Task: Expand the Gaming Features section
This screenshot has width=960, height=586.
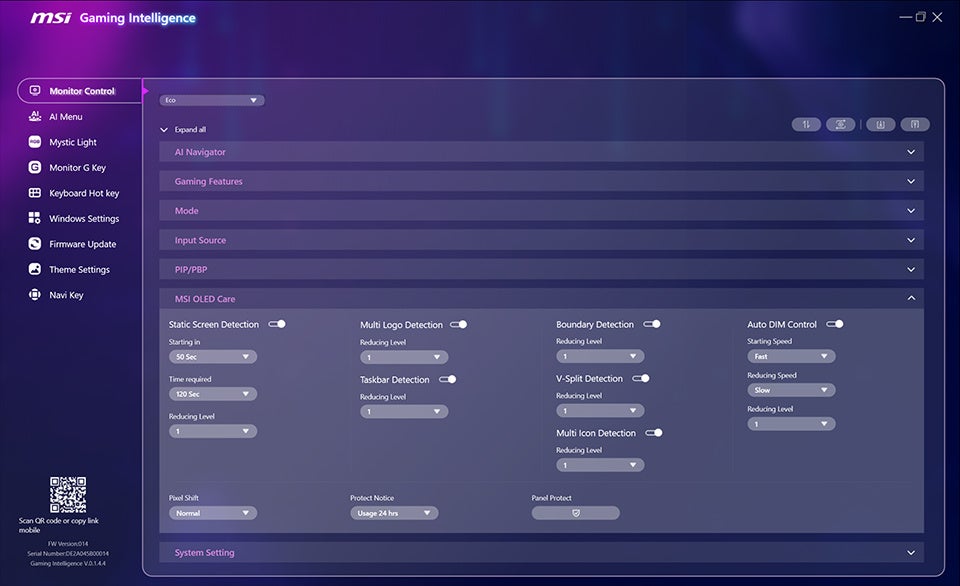Action: [541, 181]
